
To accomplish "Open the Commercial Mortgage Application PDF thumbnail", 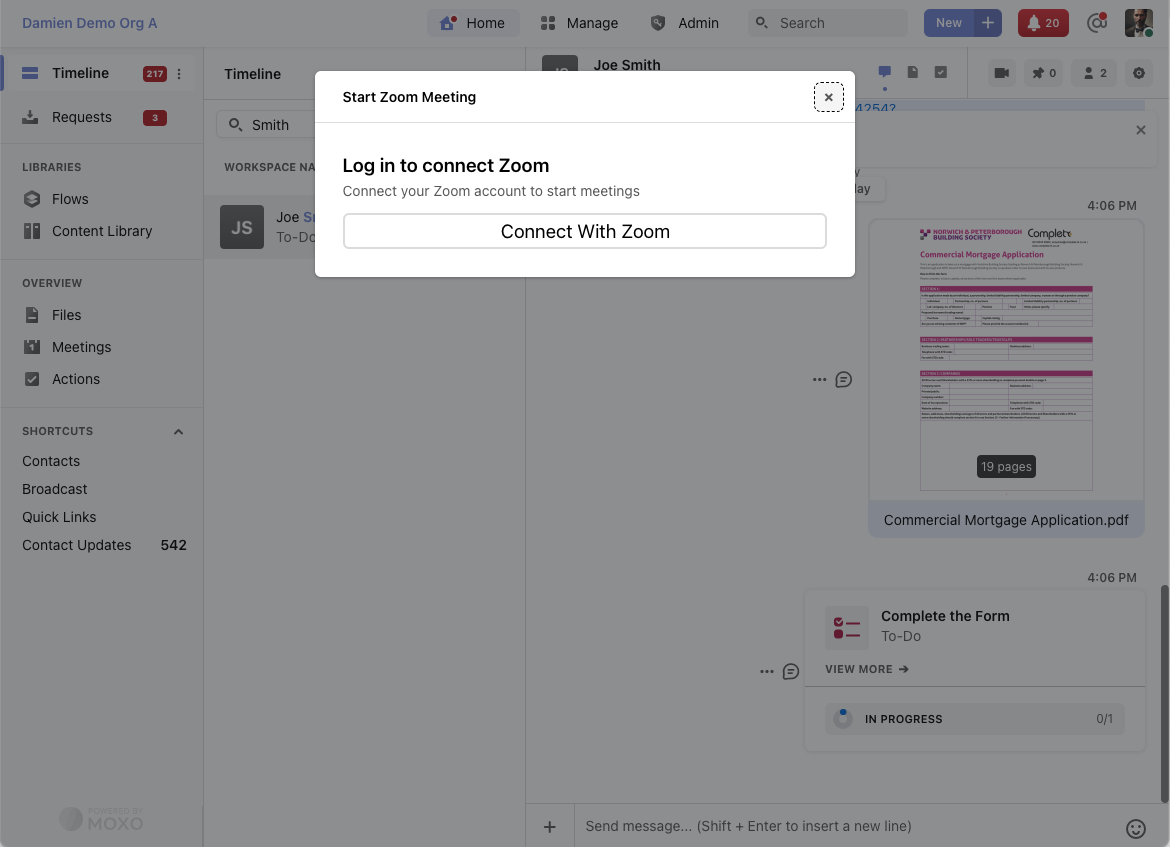I will (x=1006, y=360).
